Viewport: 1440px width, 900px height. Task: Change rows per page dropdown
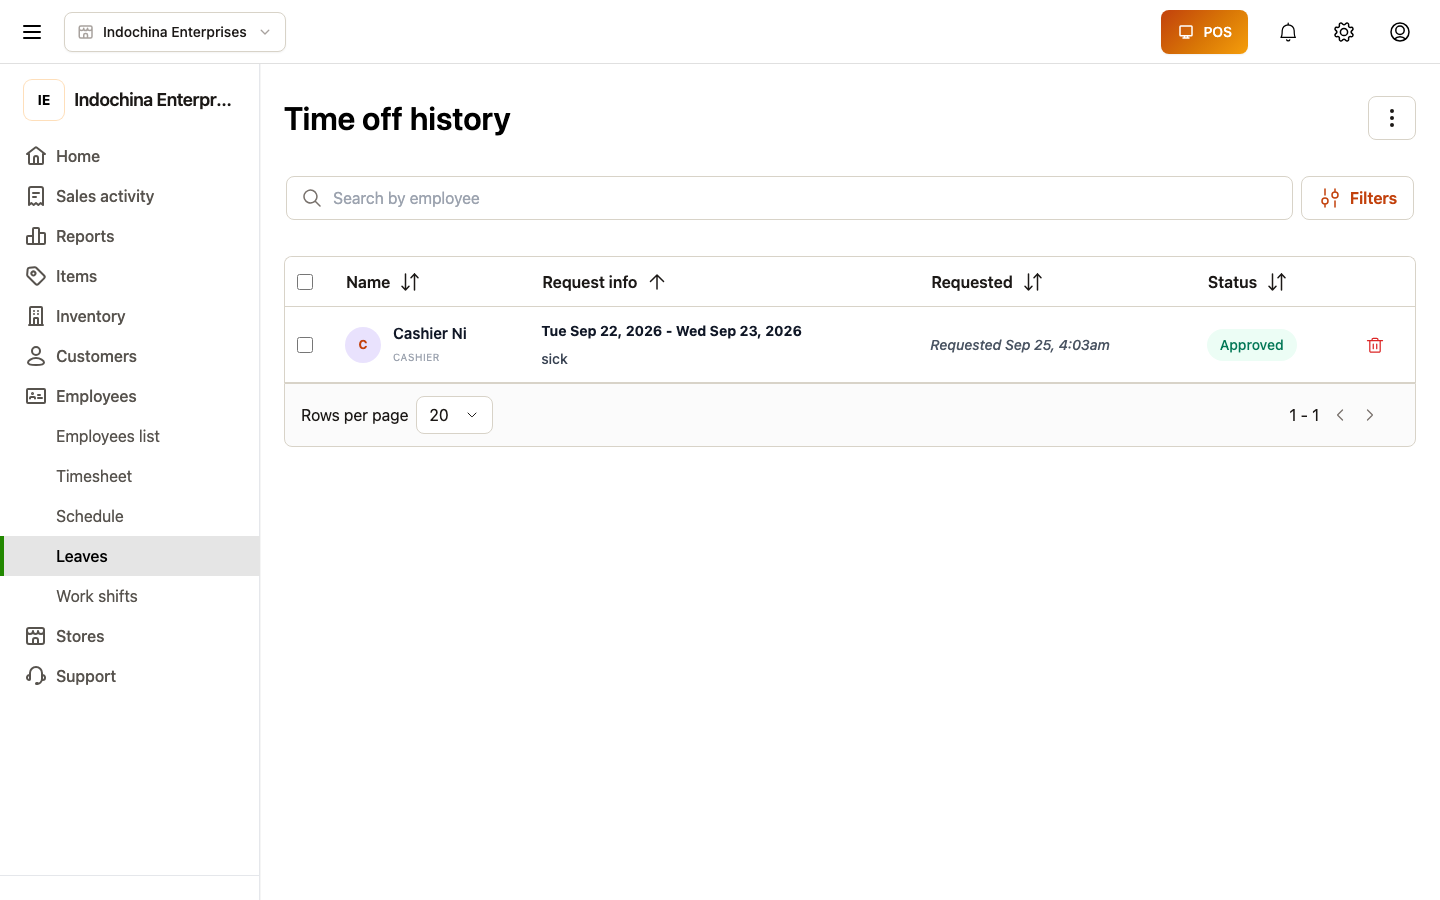click(454, 415)
